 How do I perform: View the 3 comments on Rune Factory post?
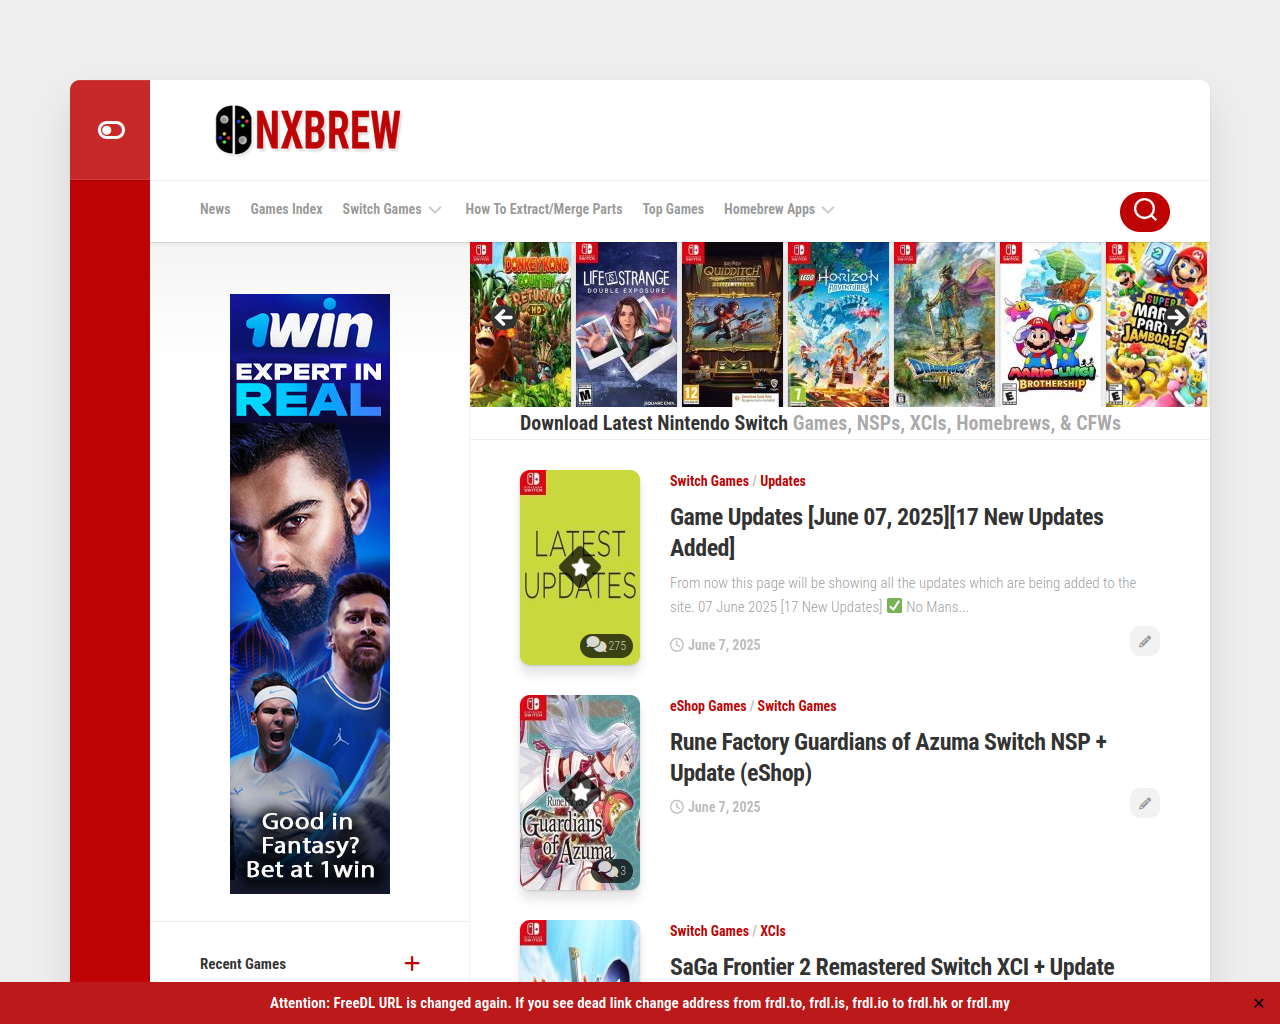pos(612,871)
